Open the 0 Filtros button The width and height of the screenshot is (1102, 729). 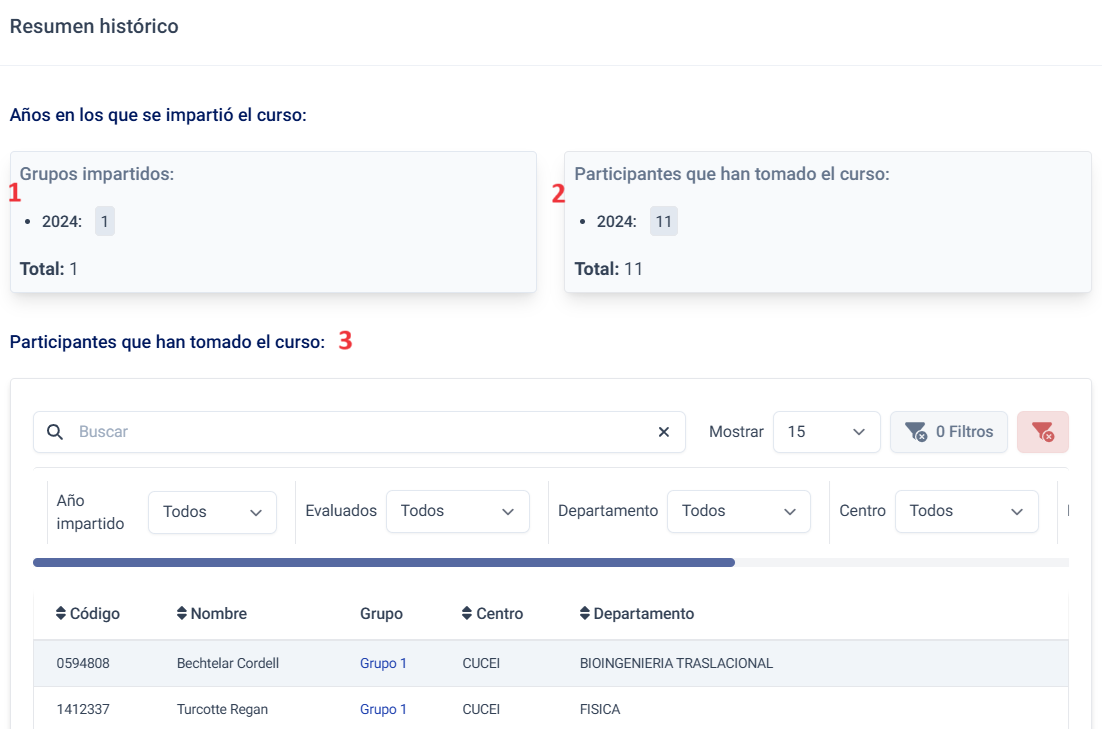(x=948, y=432)
